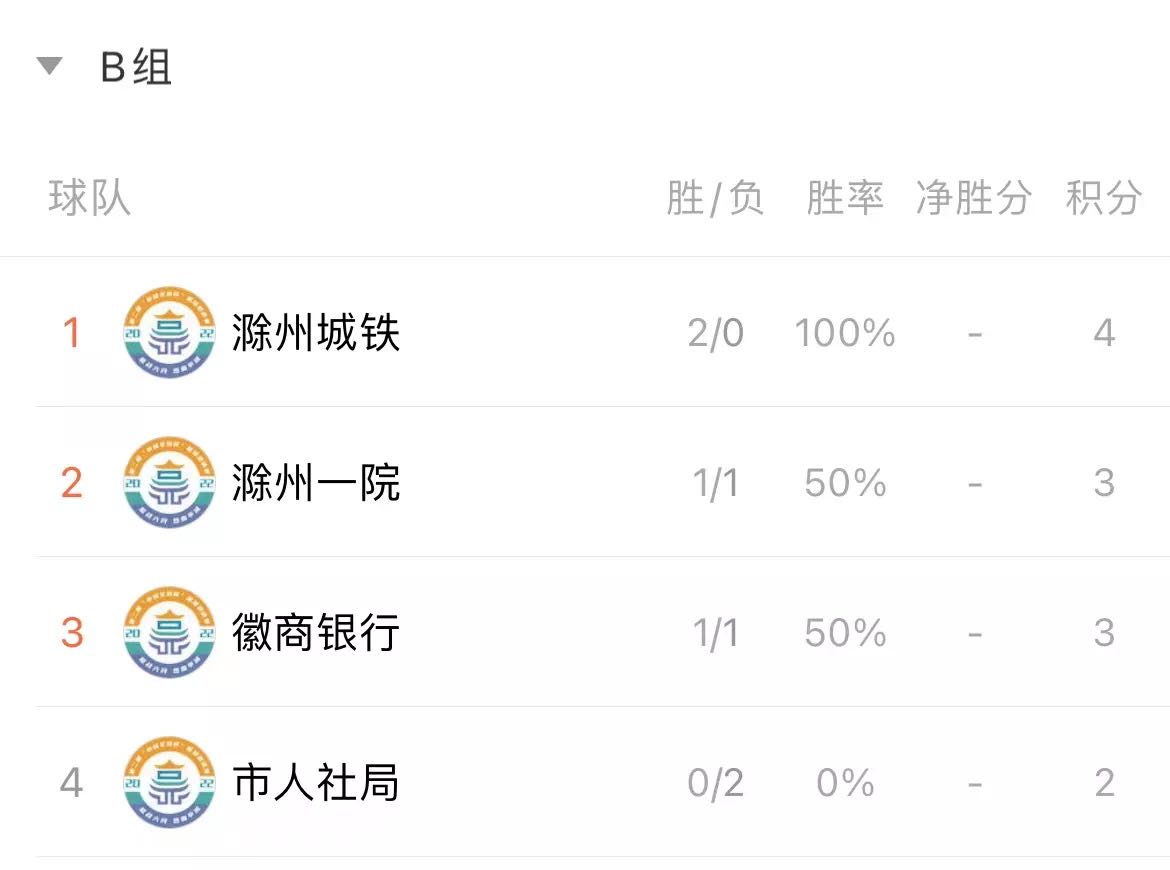Open the 徽商银行 team name
1170x870 pixels.
point(316,633)
